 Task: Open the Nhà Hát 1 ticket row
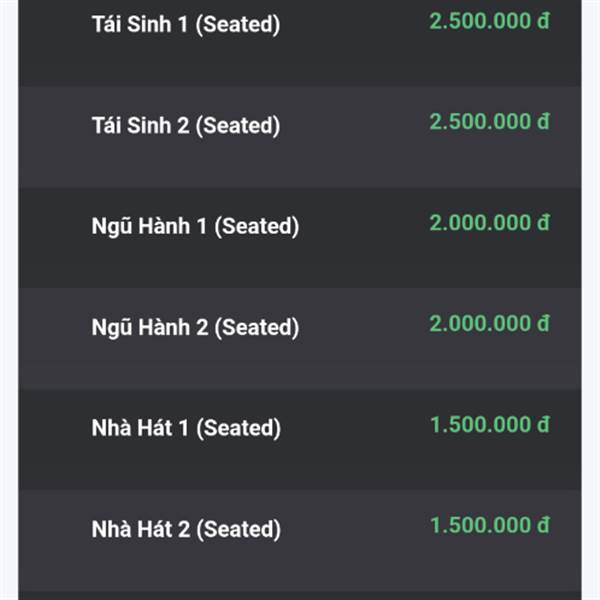pyautogui.click(x=300, y=440)
